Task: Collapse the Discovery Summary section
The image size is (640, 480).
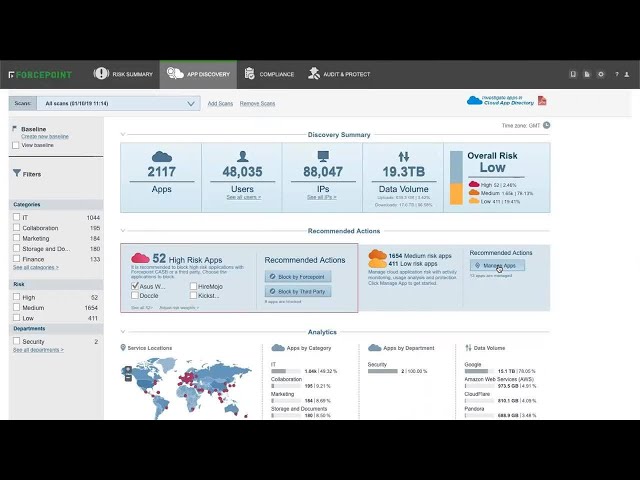Action: pyautogui.click(x=123, y=134)
